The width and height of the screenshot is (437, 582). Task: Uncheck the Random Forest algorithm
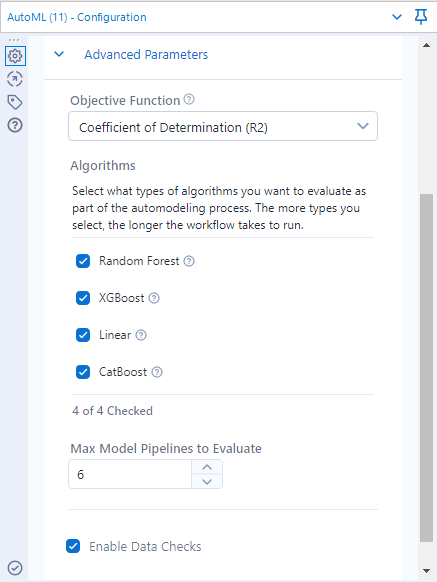(x=83, y=261)
